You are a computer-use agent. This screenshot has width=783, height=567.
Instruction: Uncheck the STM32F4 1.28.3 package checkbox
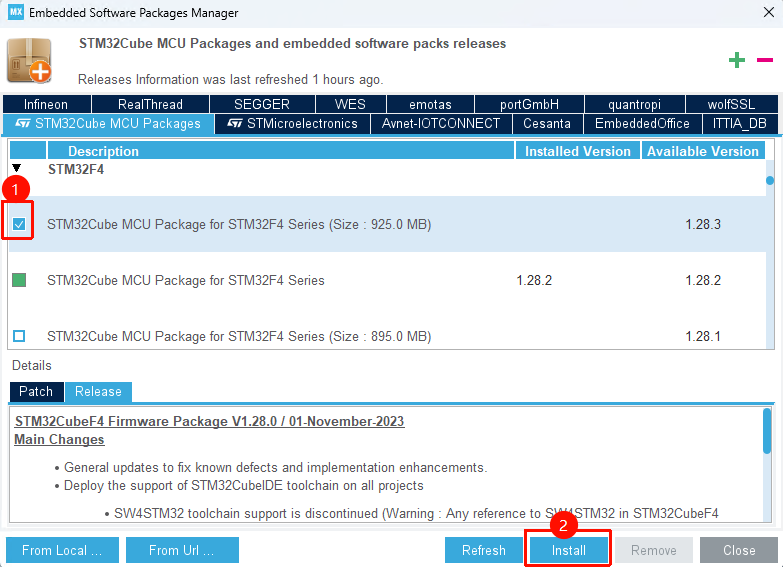click(19, 224)
